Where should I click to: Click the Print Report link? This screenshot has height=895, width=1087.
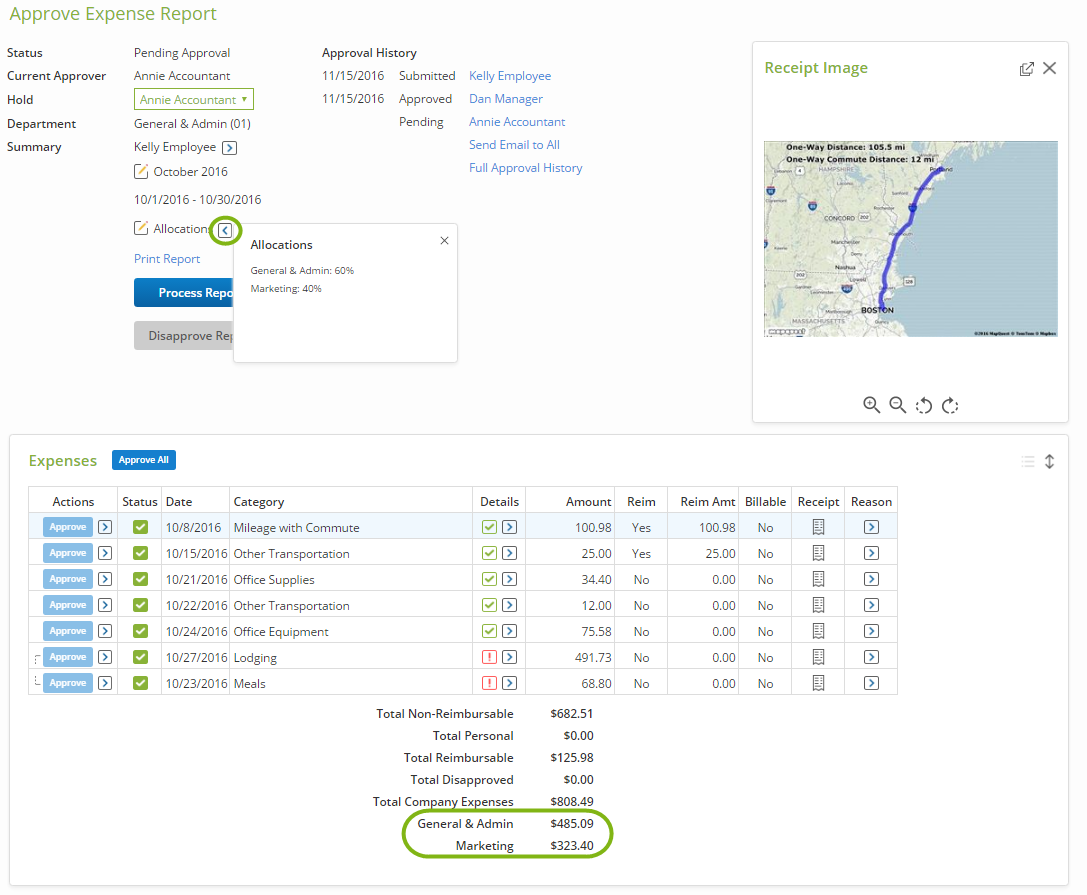coord(167,259)
